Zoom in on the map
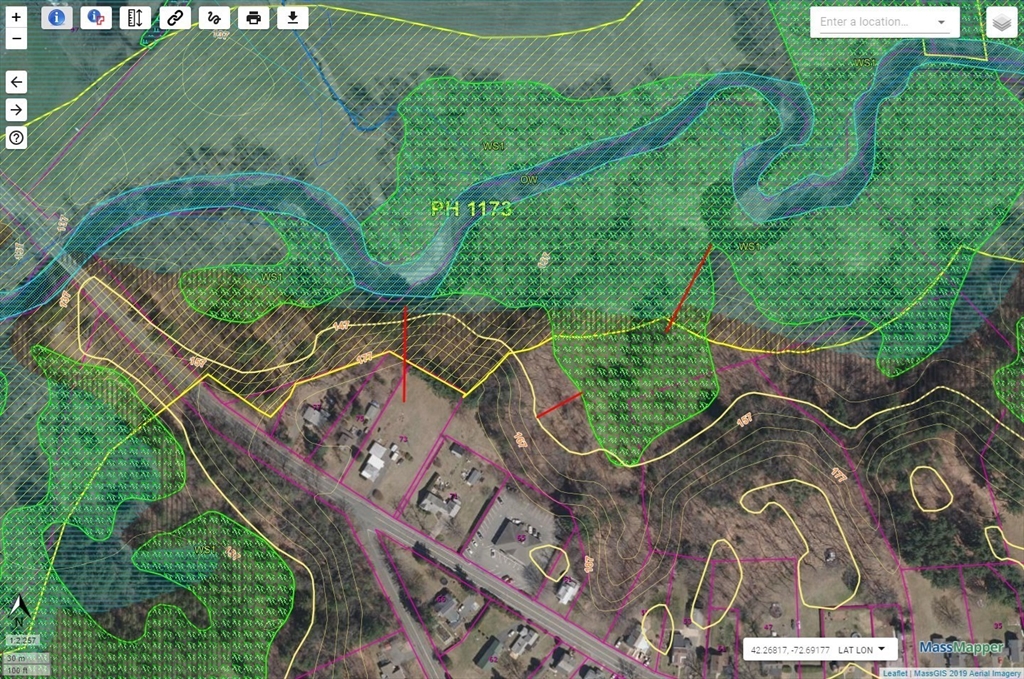 click(x=16, y=17)
